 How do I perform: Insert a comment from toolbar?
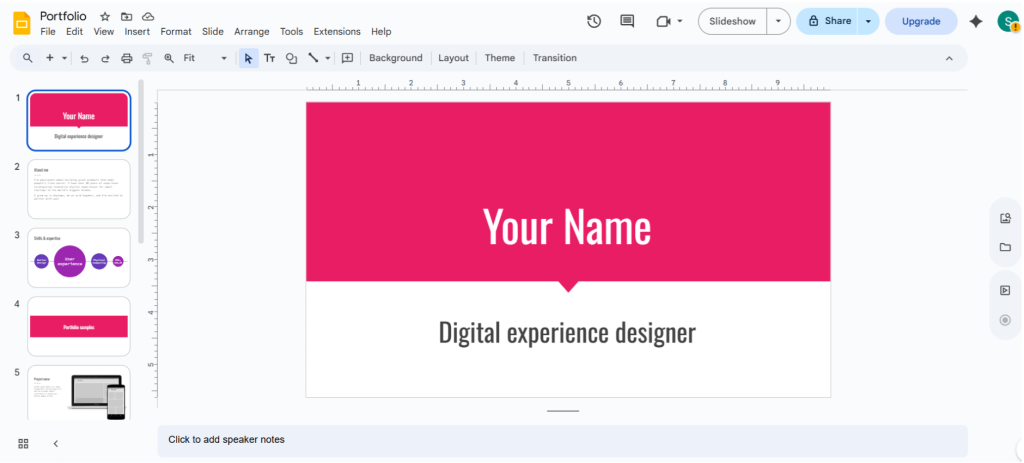coord(347,58)
